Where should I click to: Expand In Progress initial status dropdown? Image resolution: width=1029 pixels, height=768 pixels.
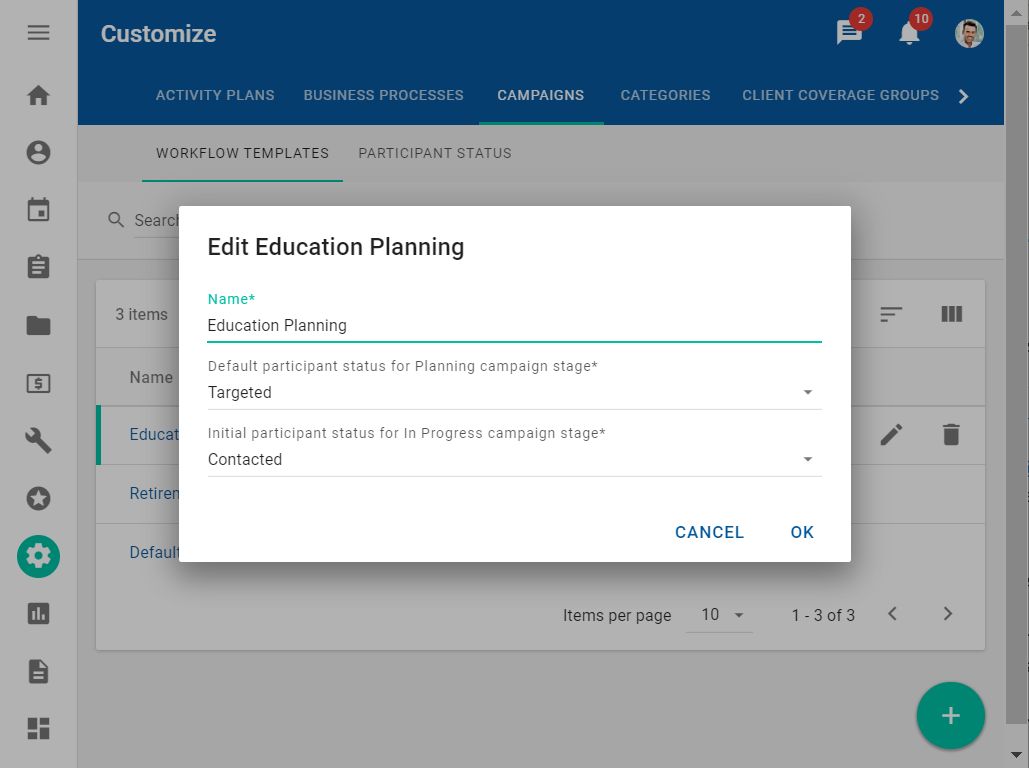coord(514,460)
